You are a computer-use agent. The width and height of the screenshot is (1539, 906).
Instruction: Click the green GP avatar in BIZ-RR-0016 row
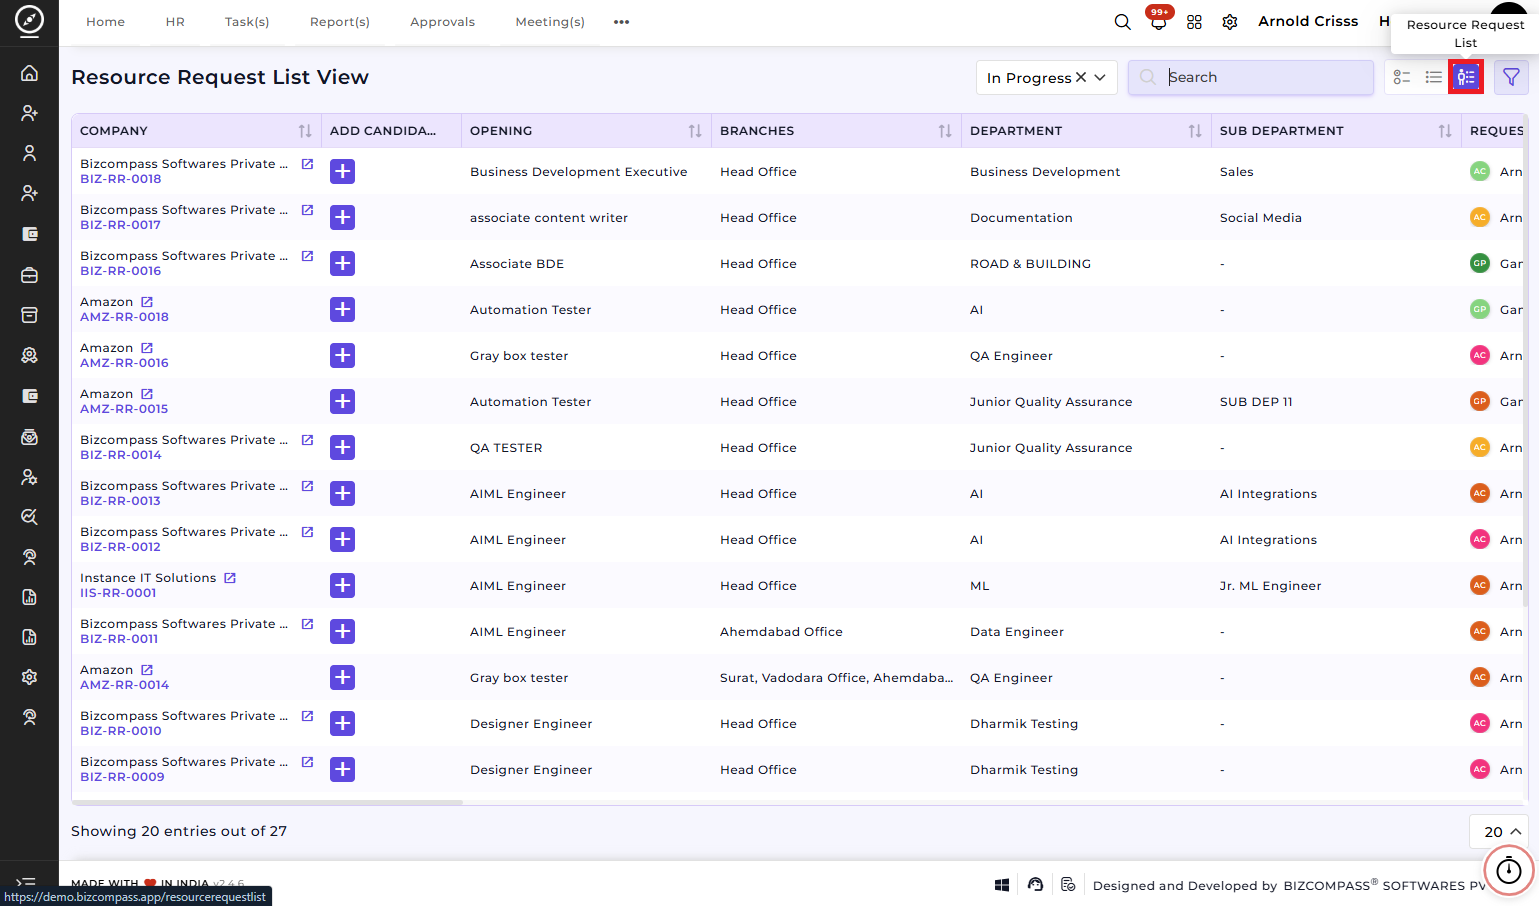1480,264
